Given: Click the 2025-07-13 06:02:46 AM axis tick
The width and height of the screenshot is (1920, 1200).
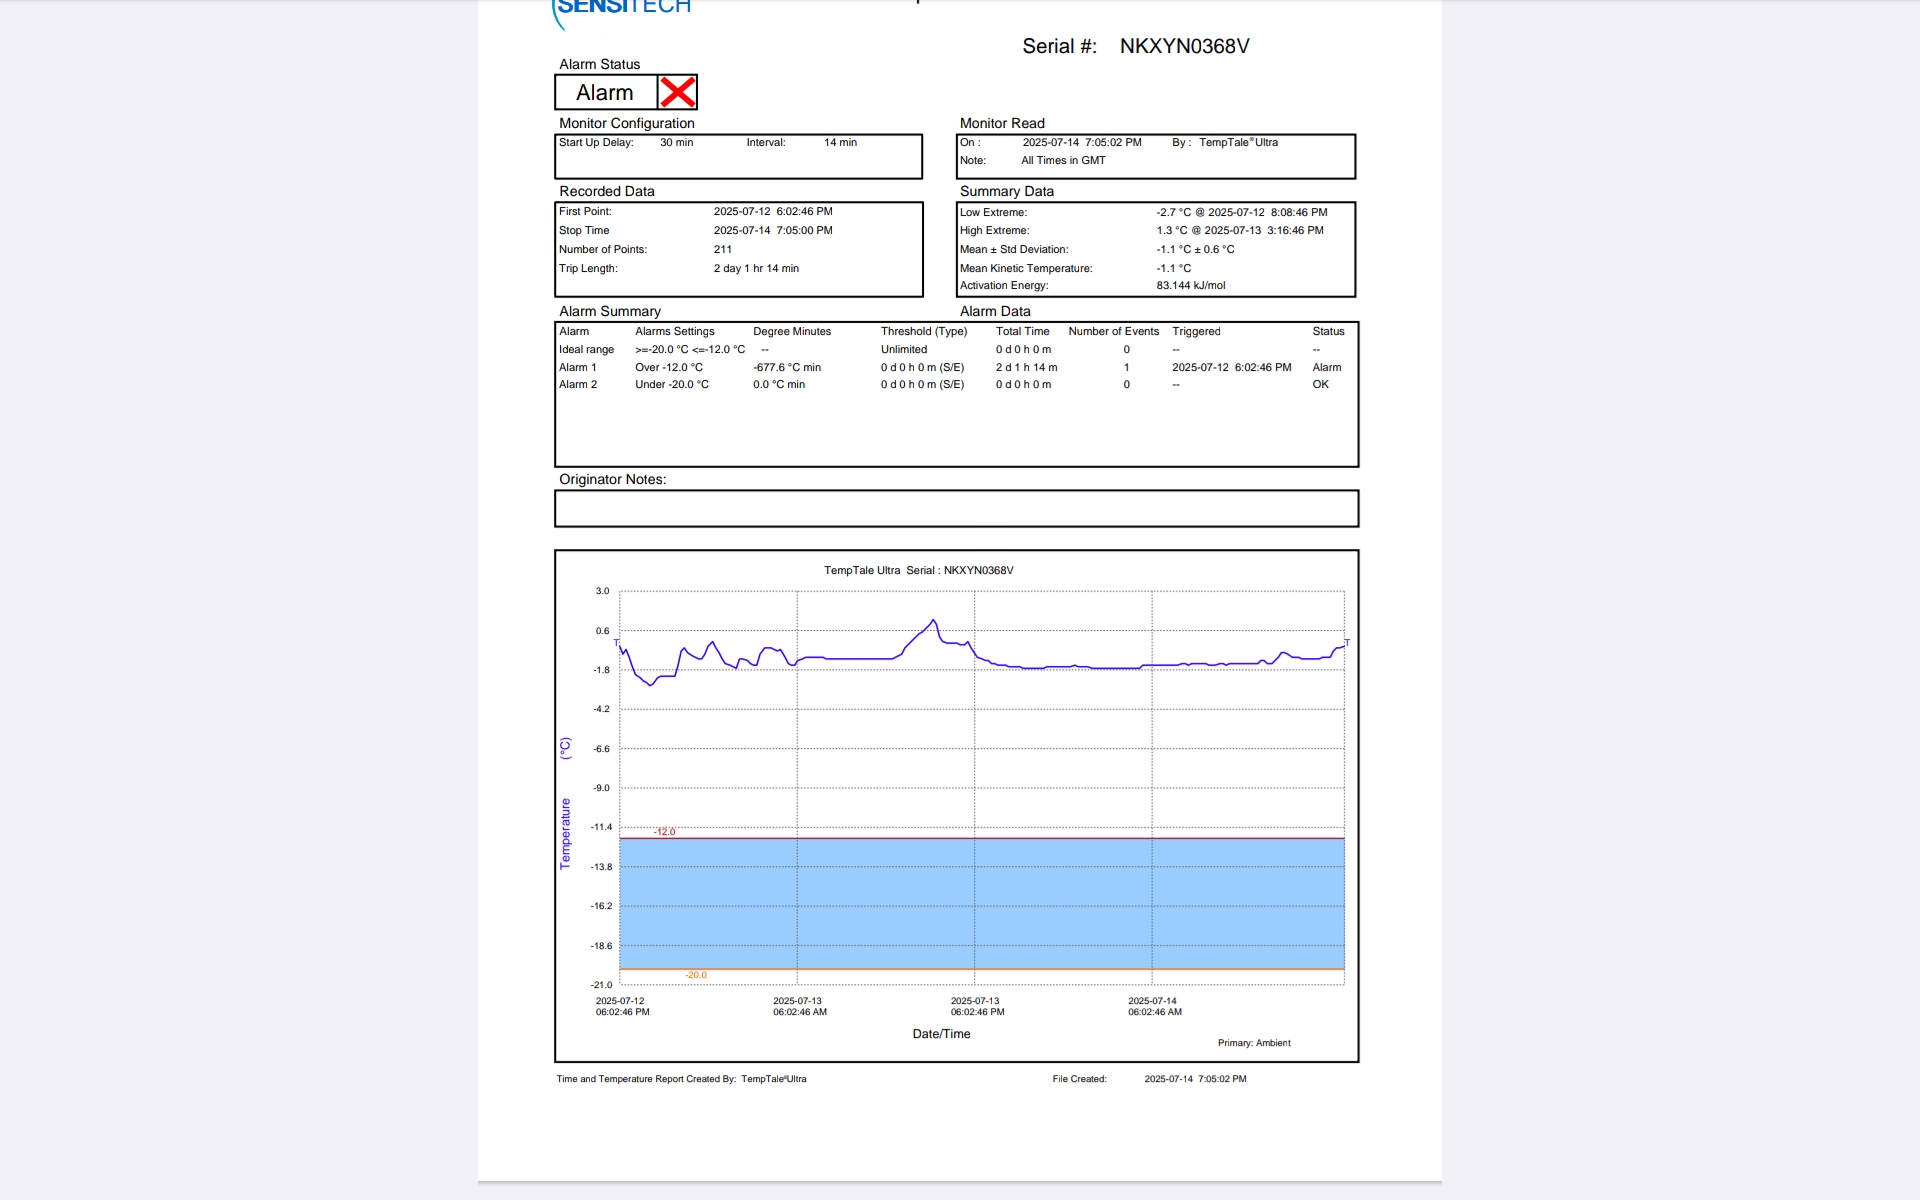Looking at the screenshot, I should [799, 1006].
